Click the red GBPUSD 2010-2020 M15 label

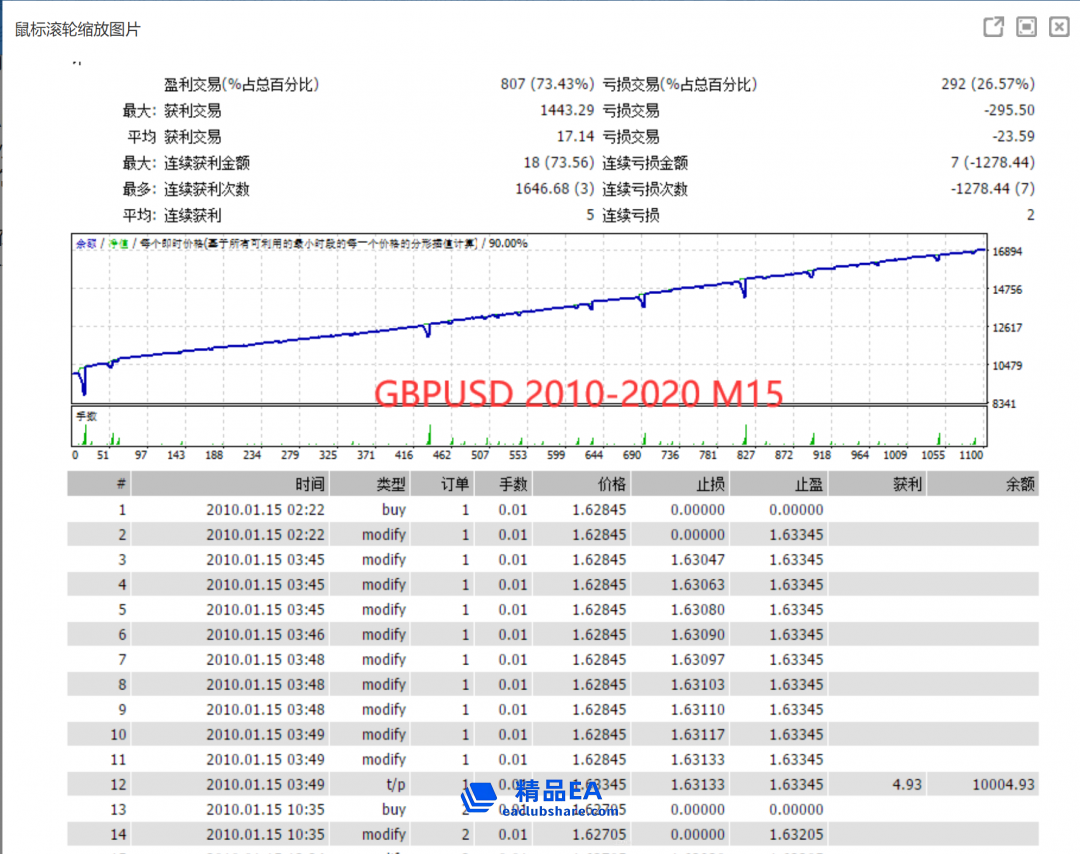(578, 394)
